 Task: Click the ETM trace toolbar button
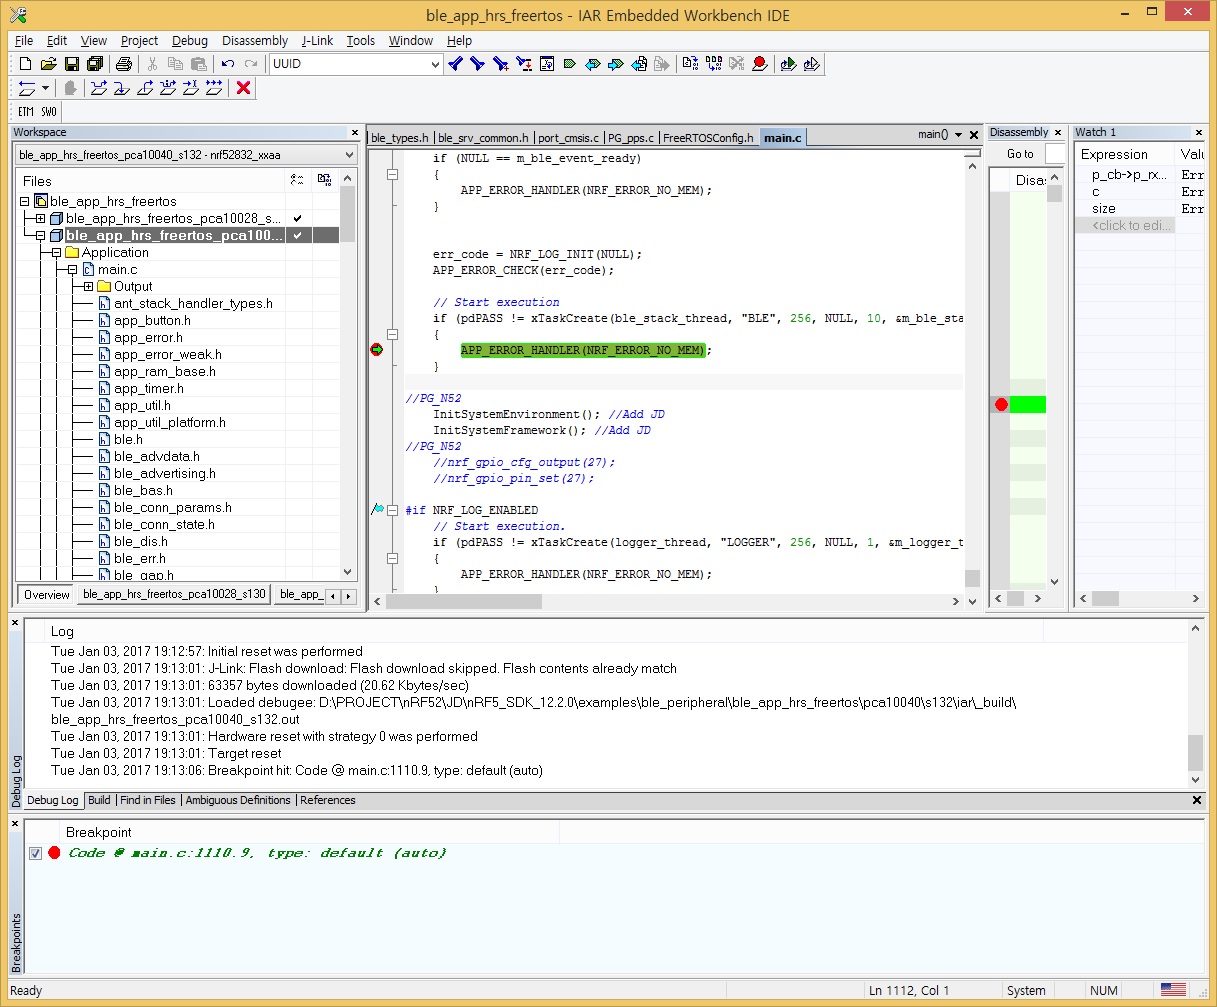pos(26,112)
